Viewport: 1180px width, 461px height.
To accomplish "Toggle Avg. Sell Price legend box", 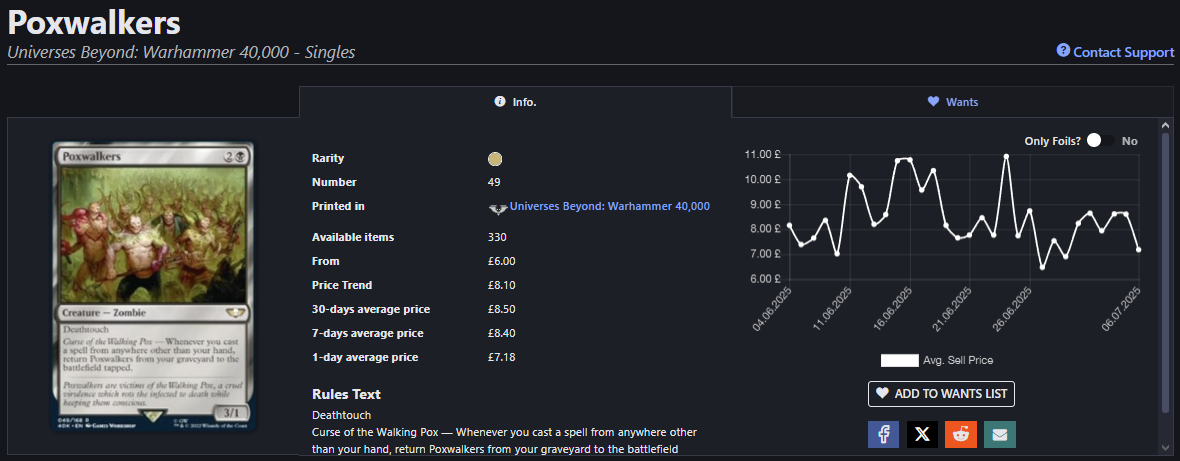I will pyautogui.click(x=899, y=360).
